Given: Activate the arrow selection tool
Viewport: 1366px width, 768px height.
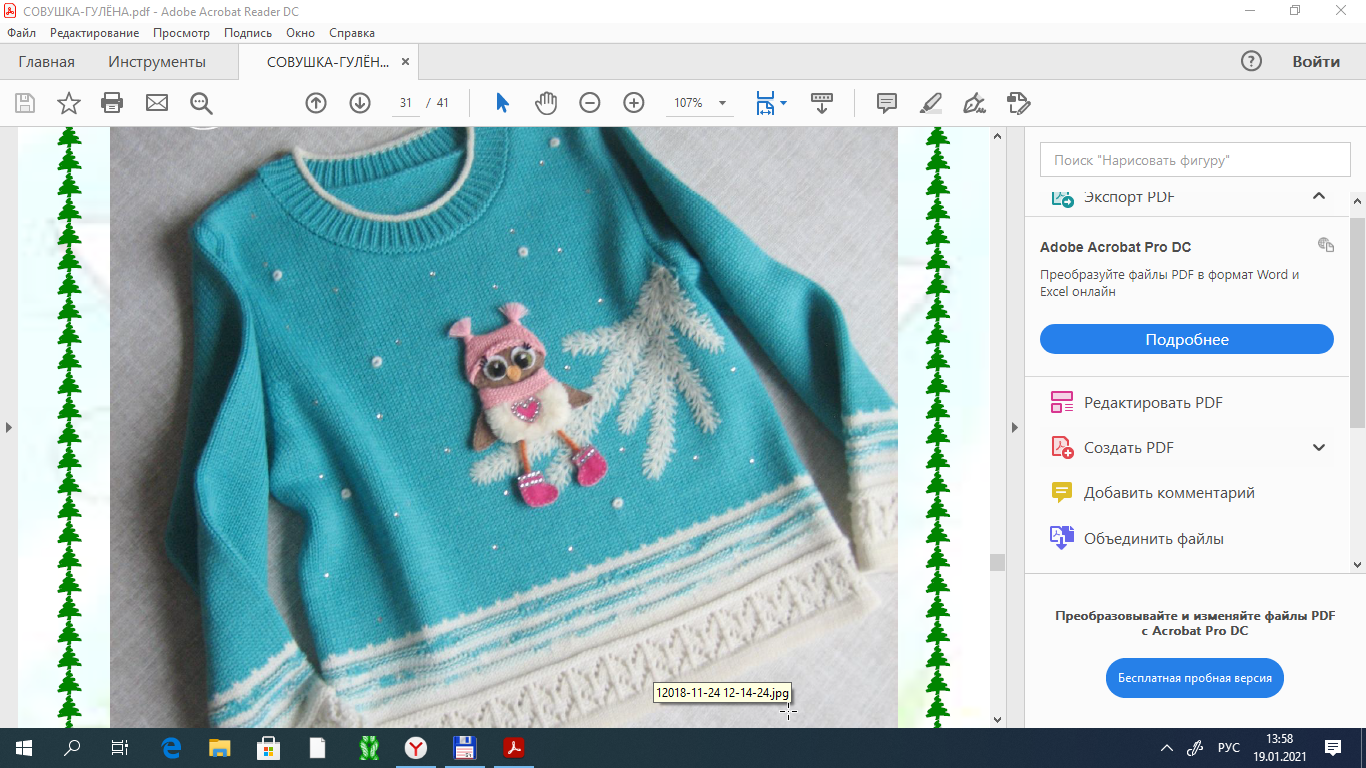Looking at the screenshot, I should pyautogui.click(x=502, y=103).
